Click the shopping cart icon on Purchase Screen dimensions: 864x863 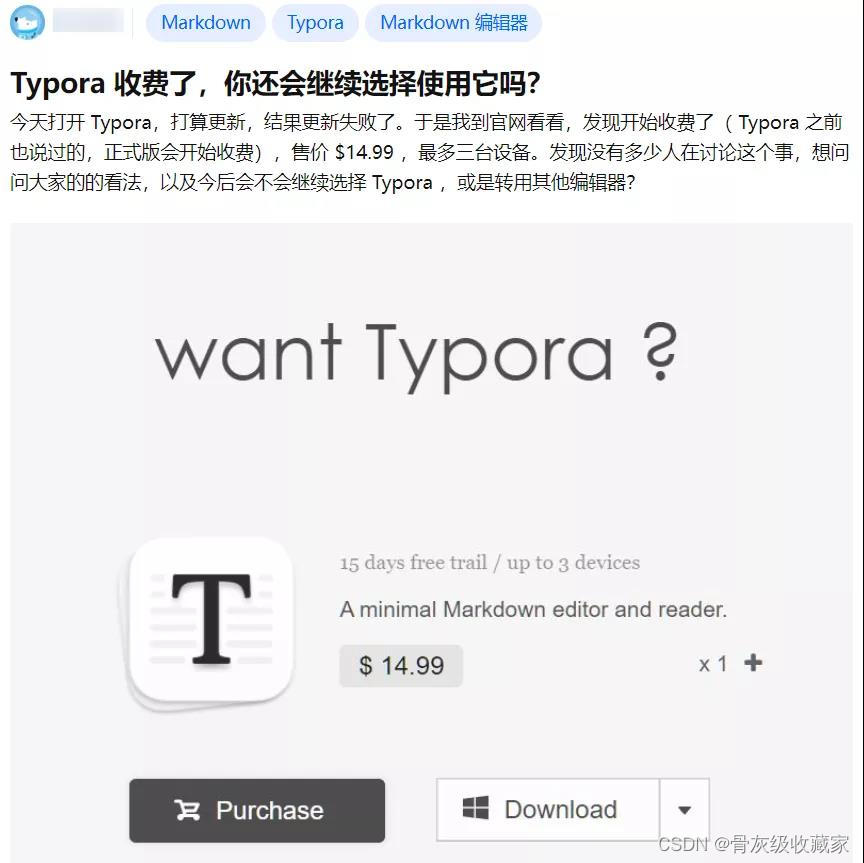point(187,810)
